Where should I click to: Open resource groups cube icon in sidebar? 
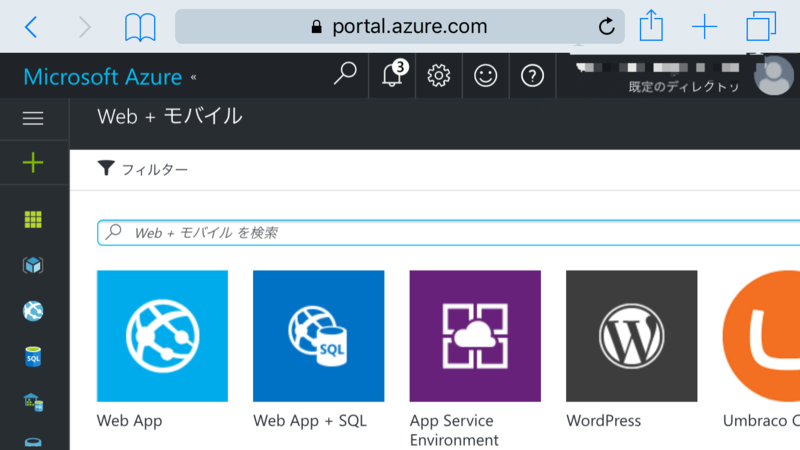point(33,265)
